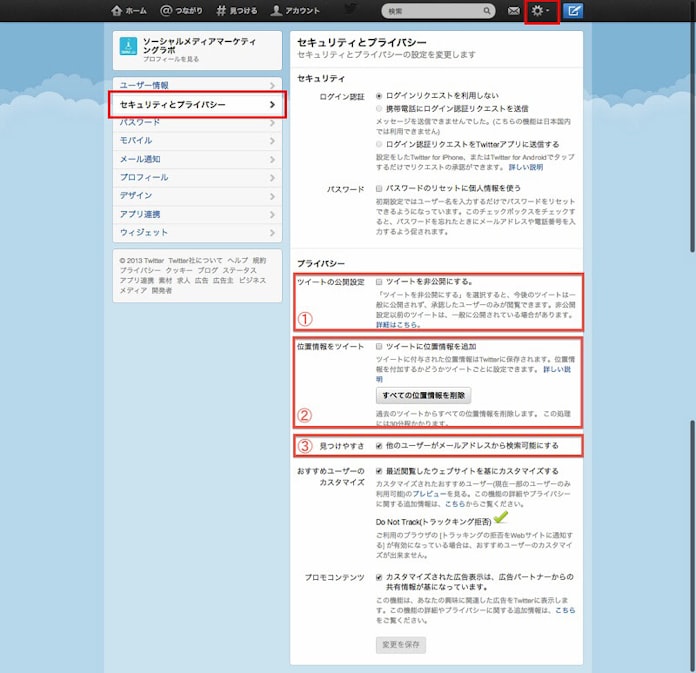Viewport: 696px width, 673px height.
Task: Click the Twitter bird logo
Action: click(349, 11)
